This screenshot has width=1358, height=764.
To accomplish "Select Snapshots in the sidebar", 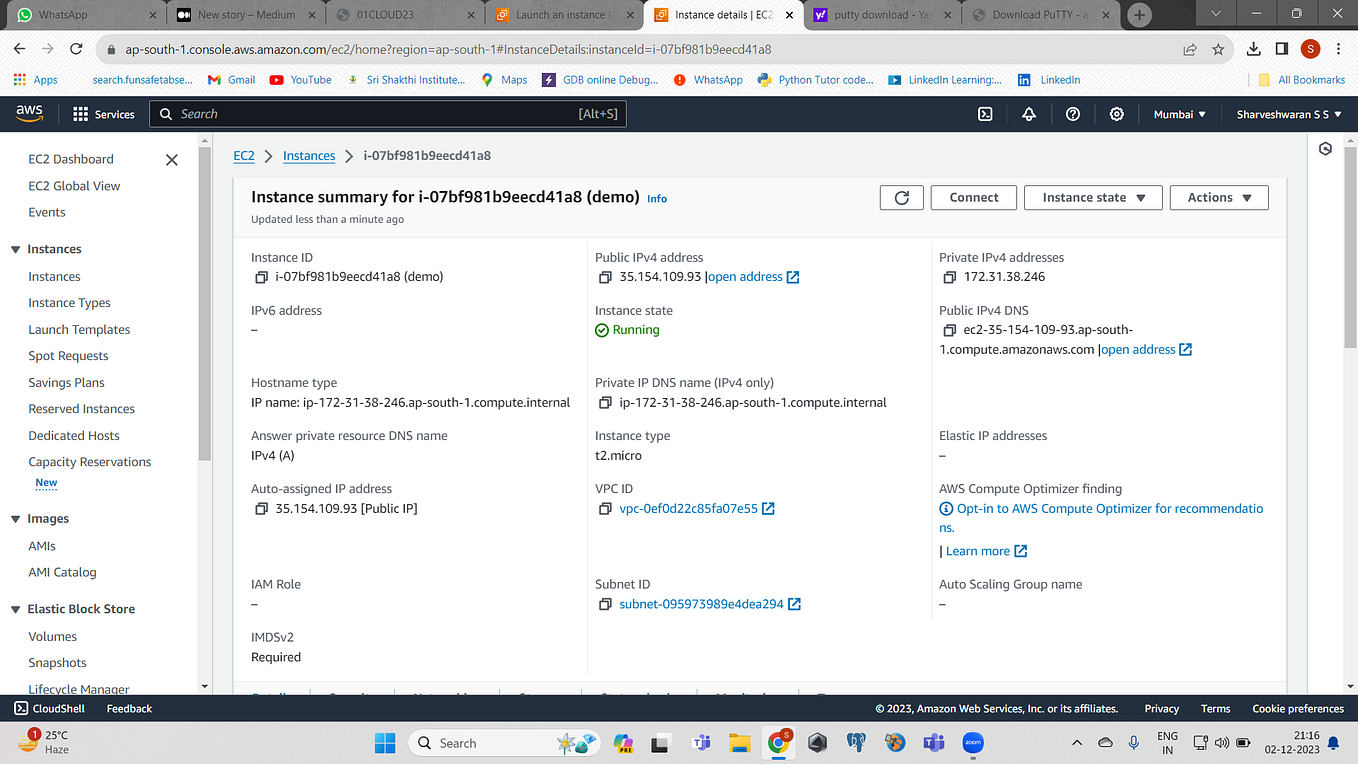I will click(57, 662).
